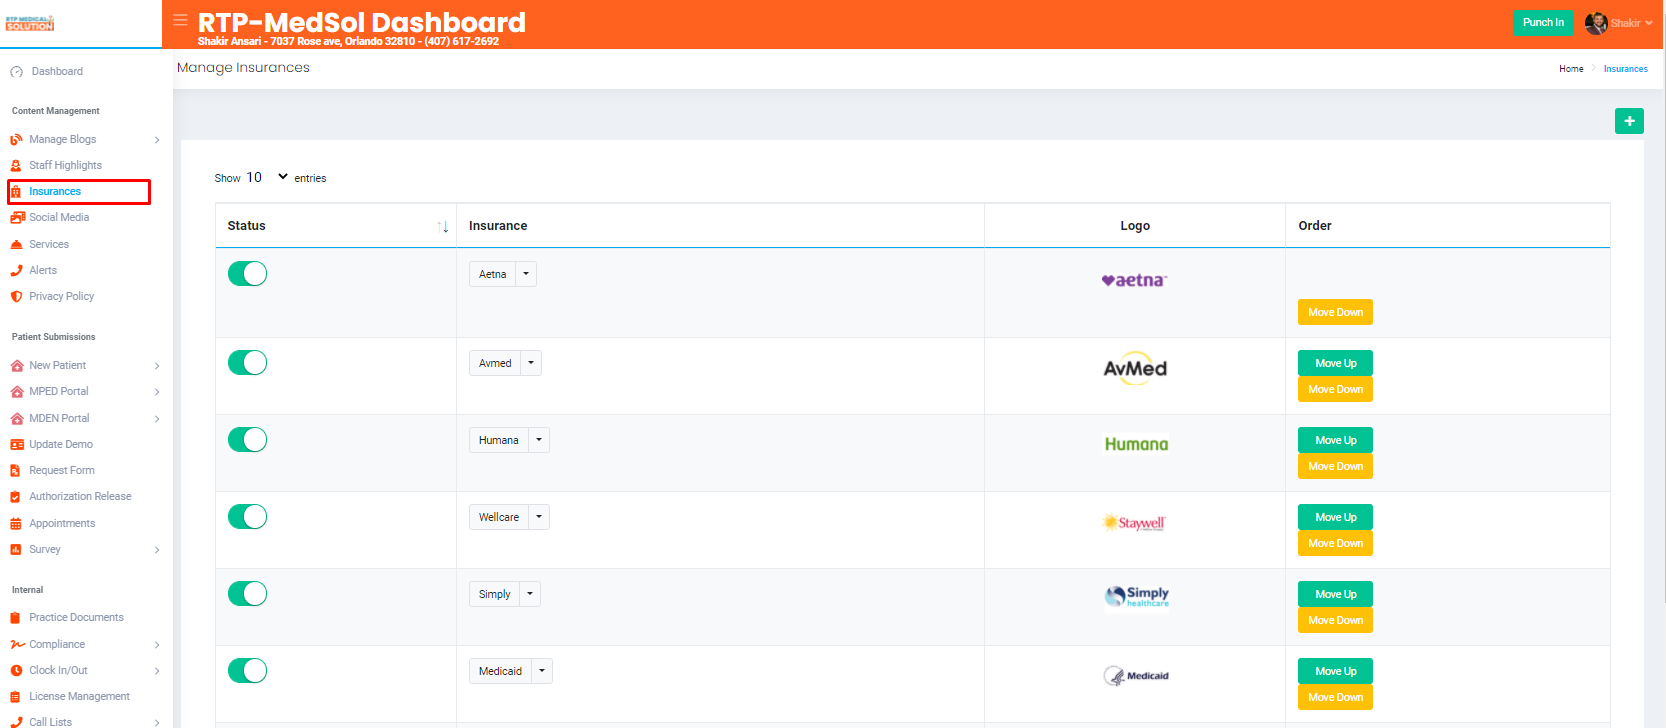Click the Survey chart icon

[x=16, y=550]
